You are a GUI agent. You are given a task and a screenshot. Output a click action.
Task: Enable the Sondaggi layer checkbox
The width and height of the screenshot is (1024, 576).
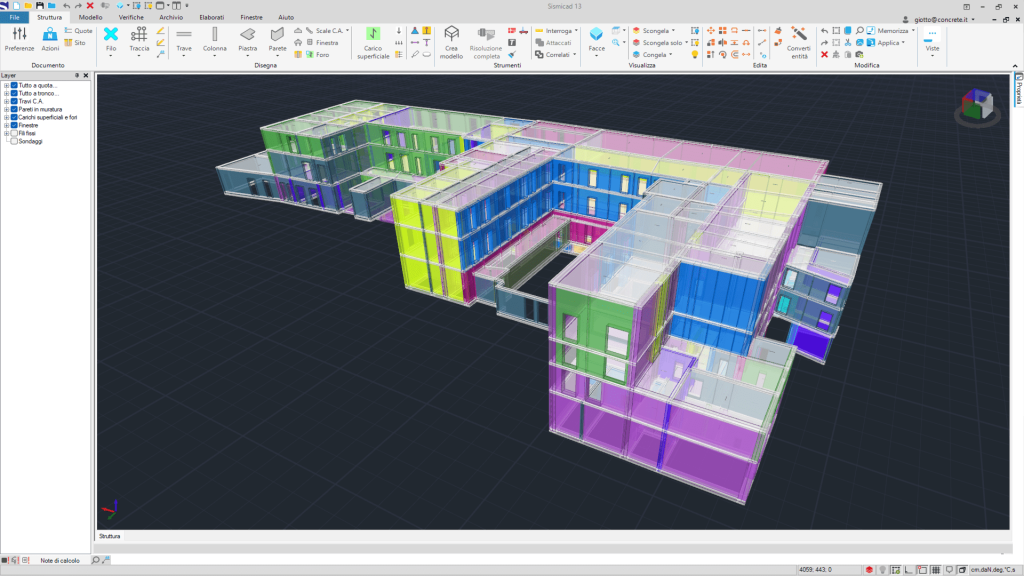(x=14, y=141)
